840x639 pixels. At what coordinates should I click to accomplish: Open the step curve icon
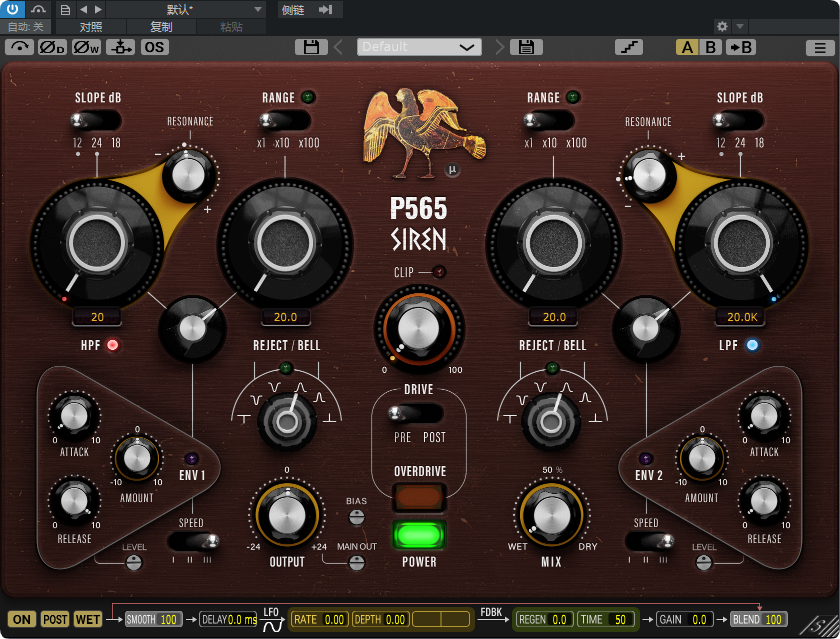(x=629, y=47)
